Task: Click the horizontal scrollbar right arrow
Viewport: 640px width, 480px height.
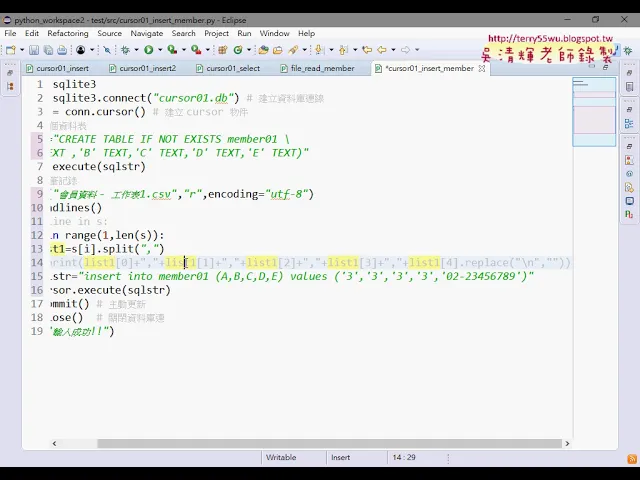Action: coord(567,444)
